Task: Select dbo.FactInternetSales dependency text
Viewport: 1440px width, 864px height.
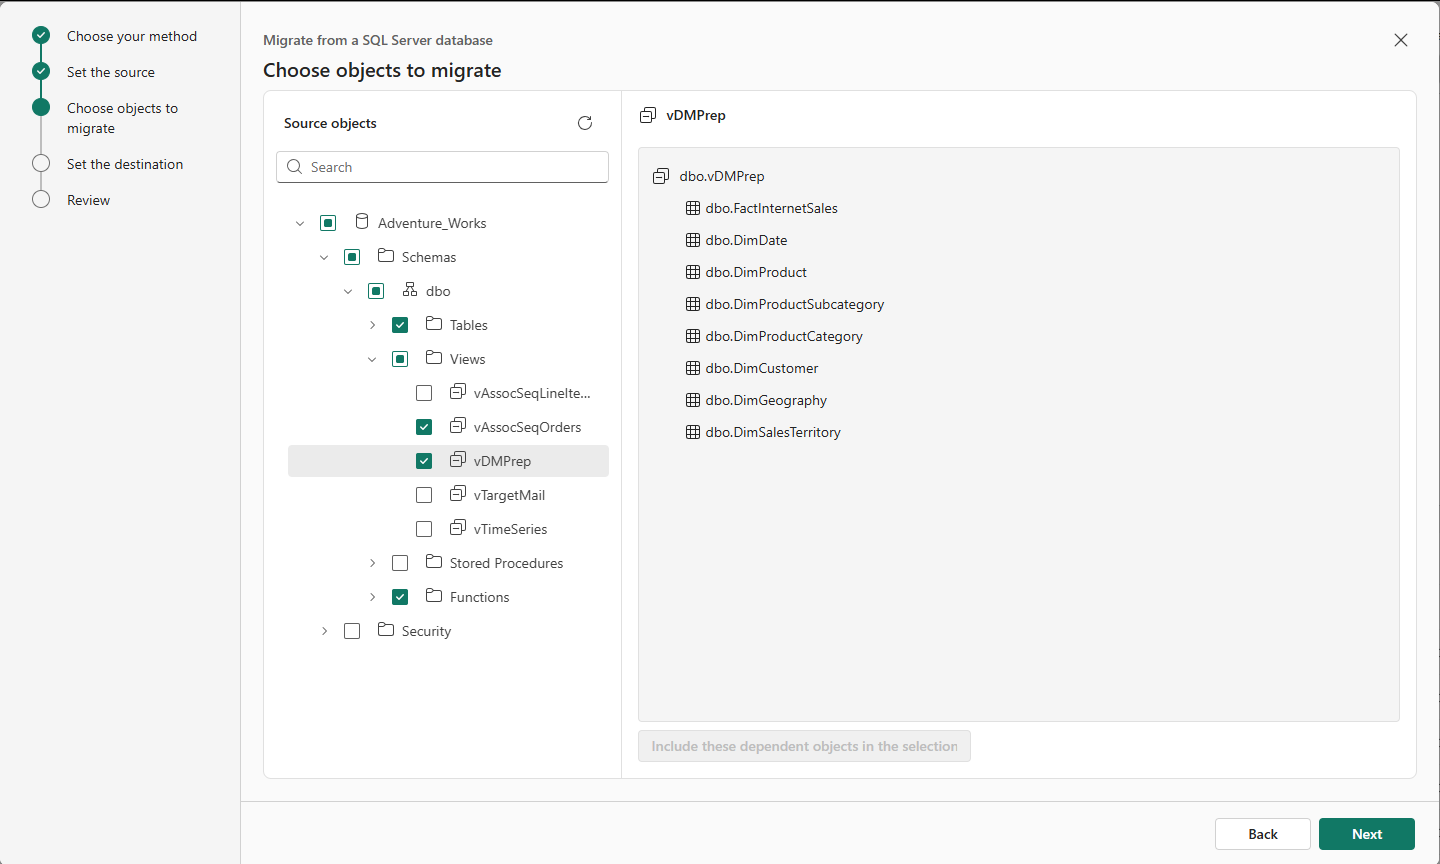Action: pos(772,208)
